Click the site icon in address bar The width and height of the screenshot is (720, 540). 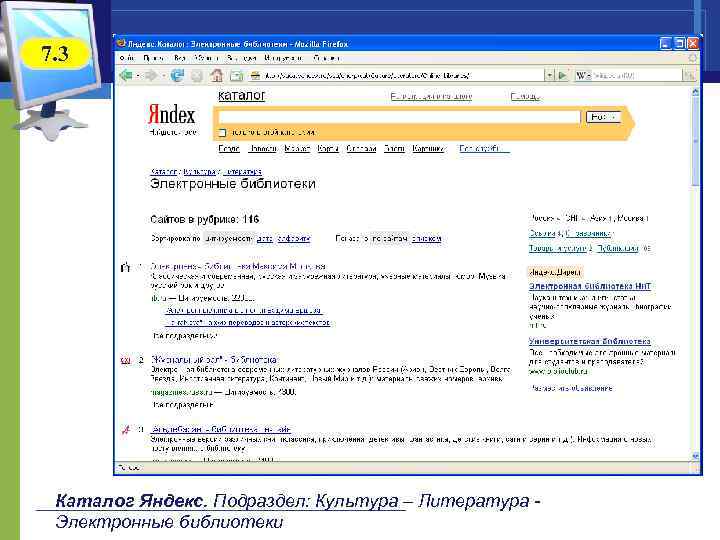pyautogui.click(x=256, y=76)
